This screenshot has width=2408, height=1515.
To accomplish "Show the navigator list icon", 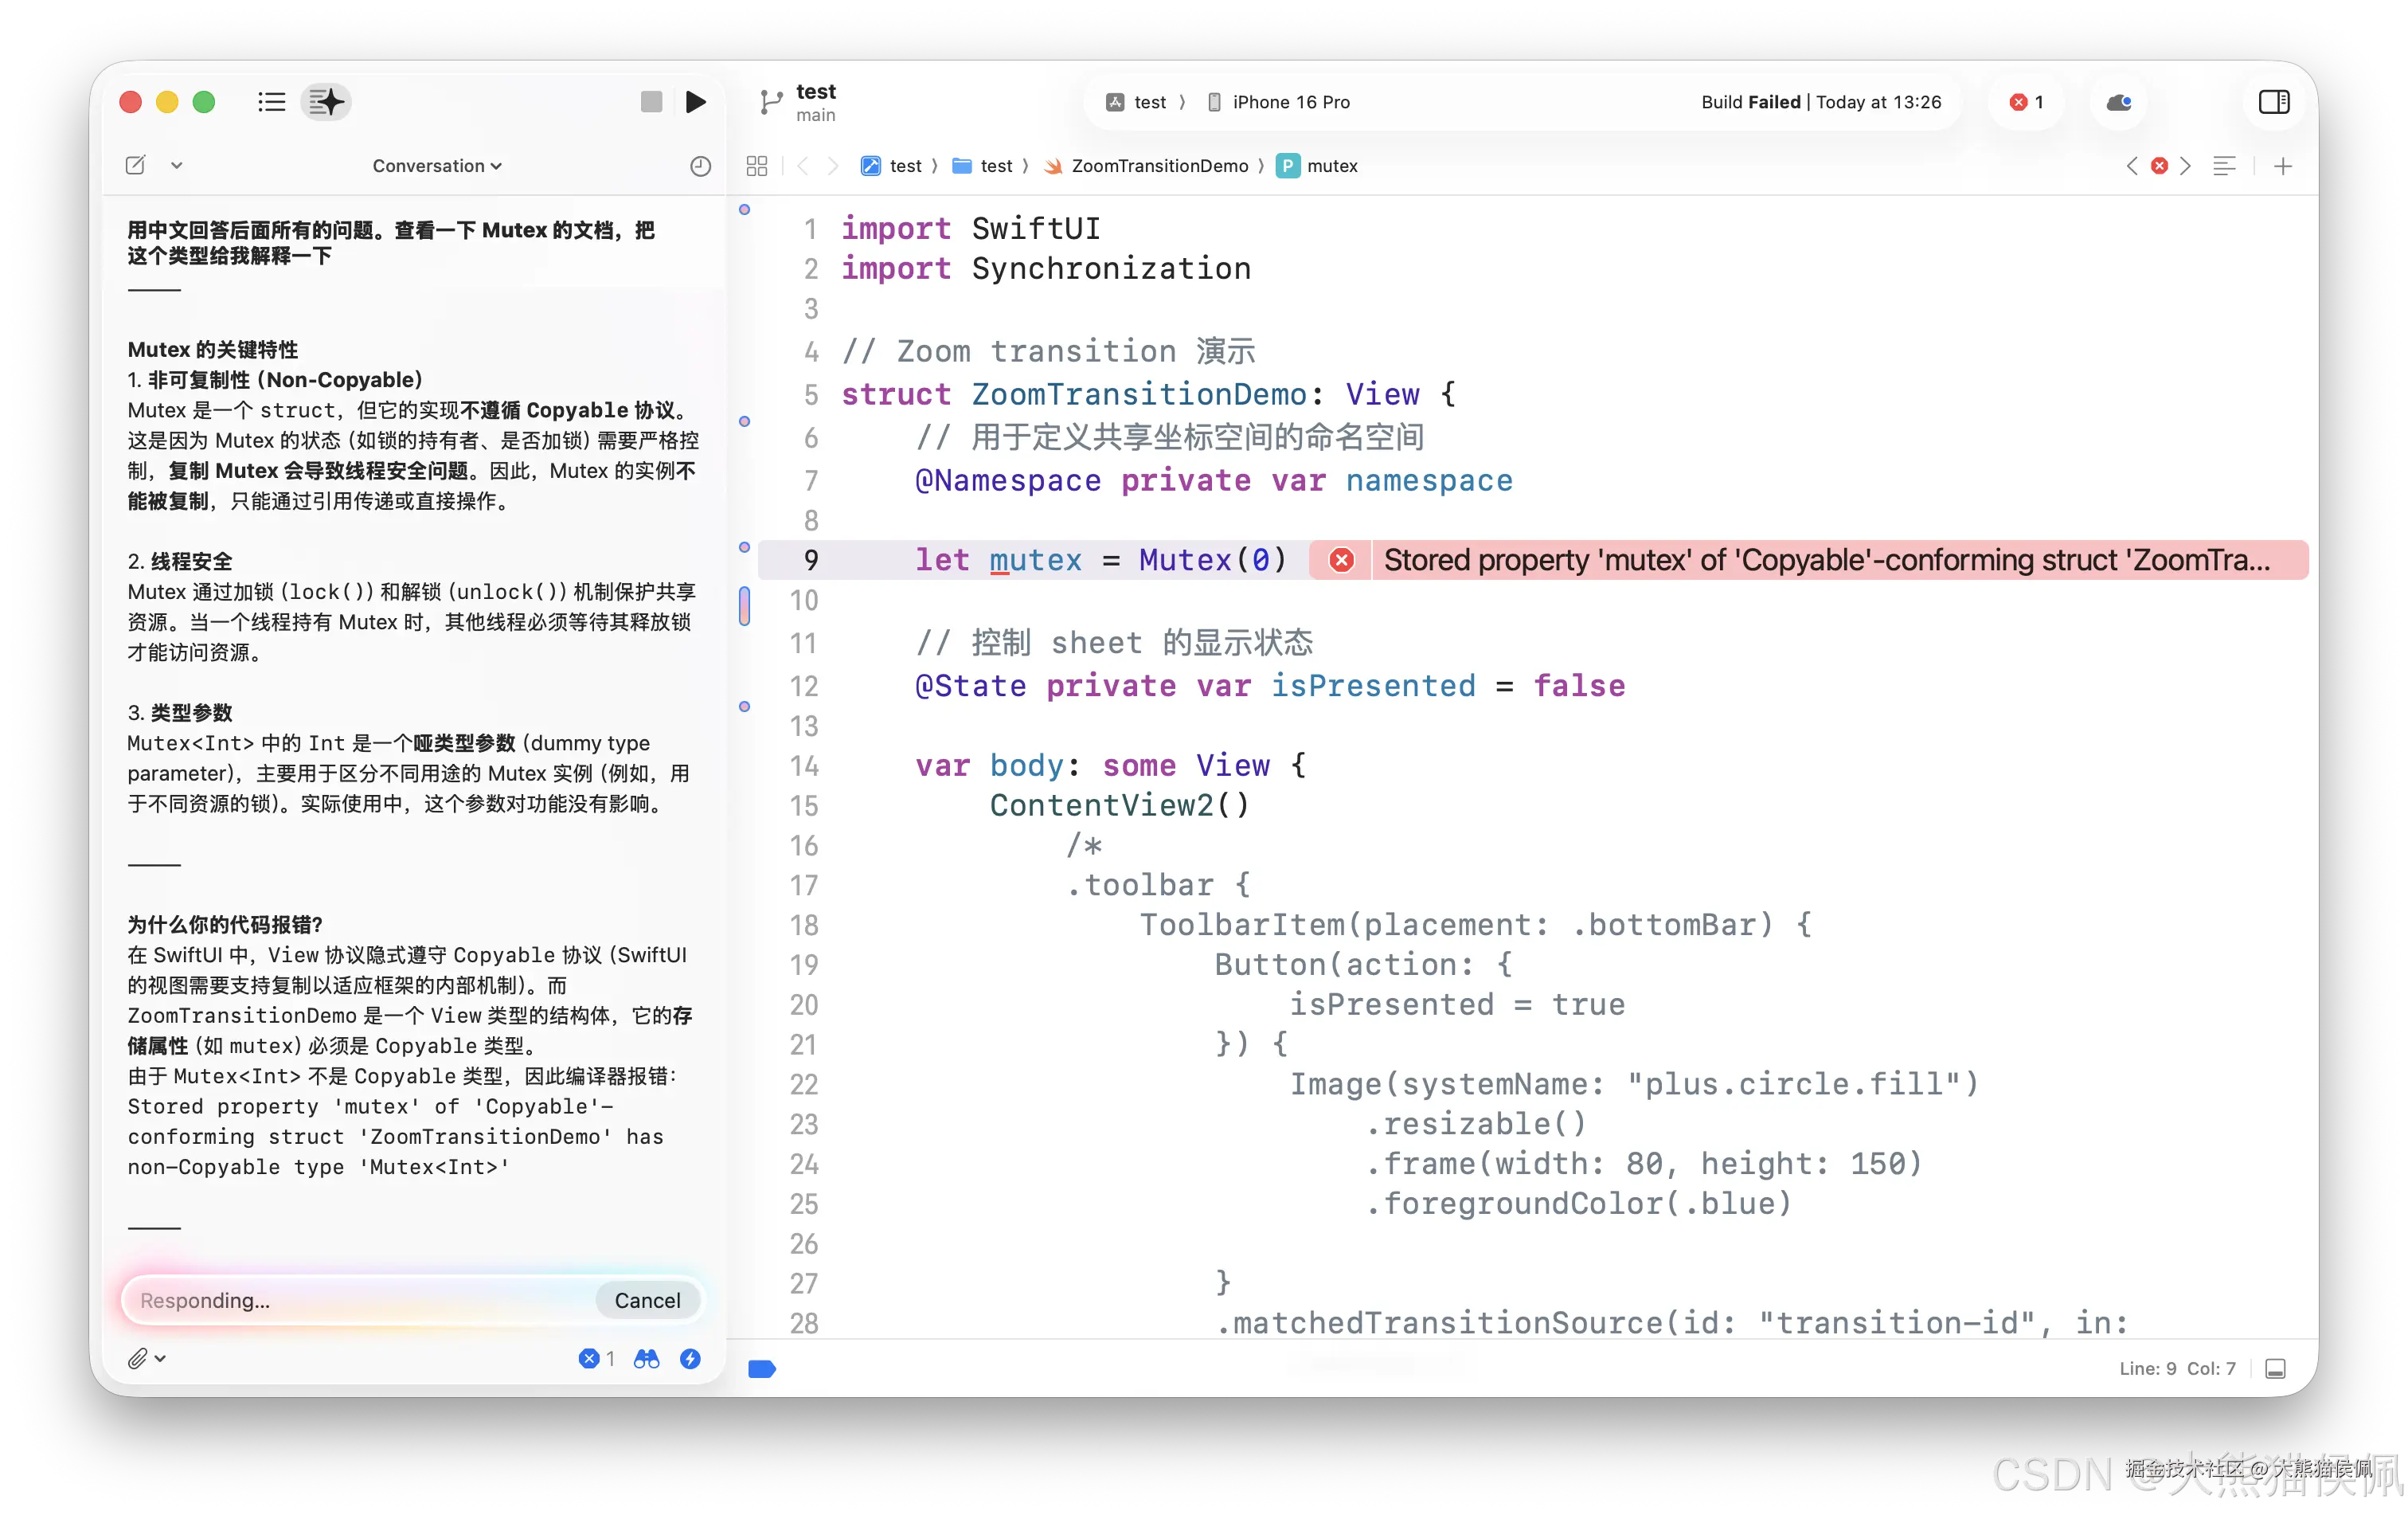I will [x=271, y=102].
